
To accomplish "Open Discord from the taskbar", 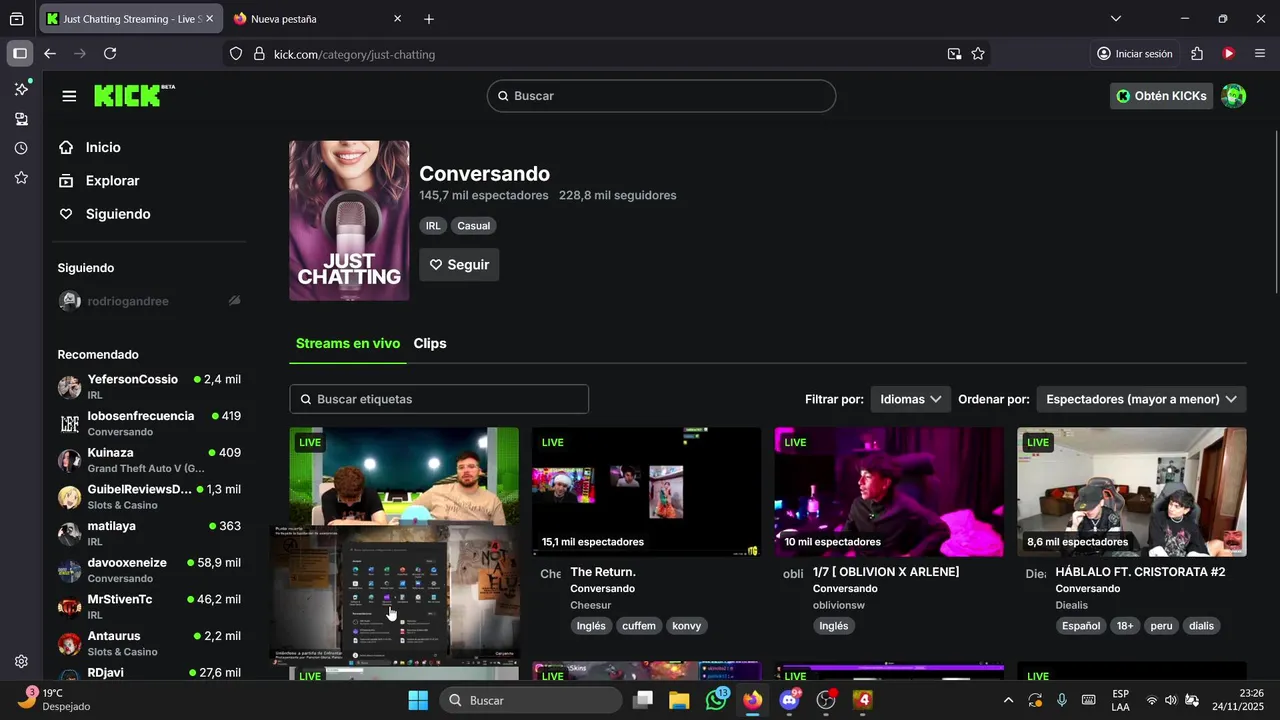I will (x=790, y=700).
